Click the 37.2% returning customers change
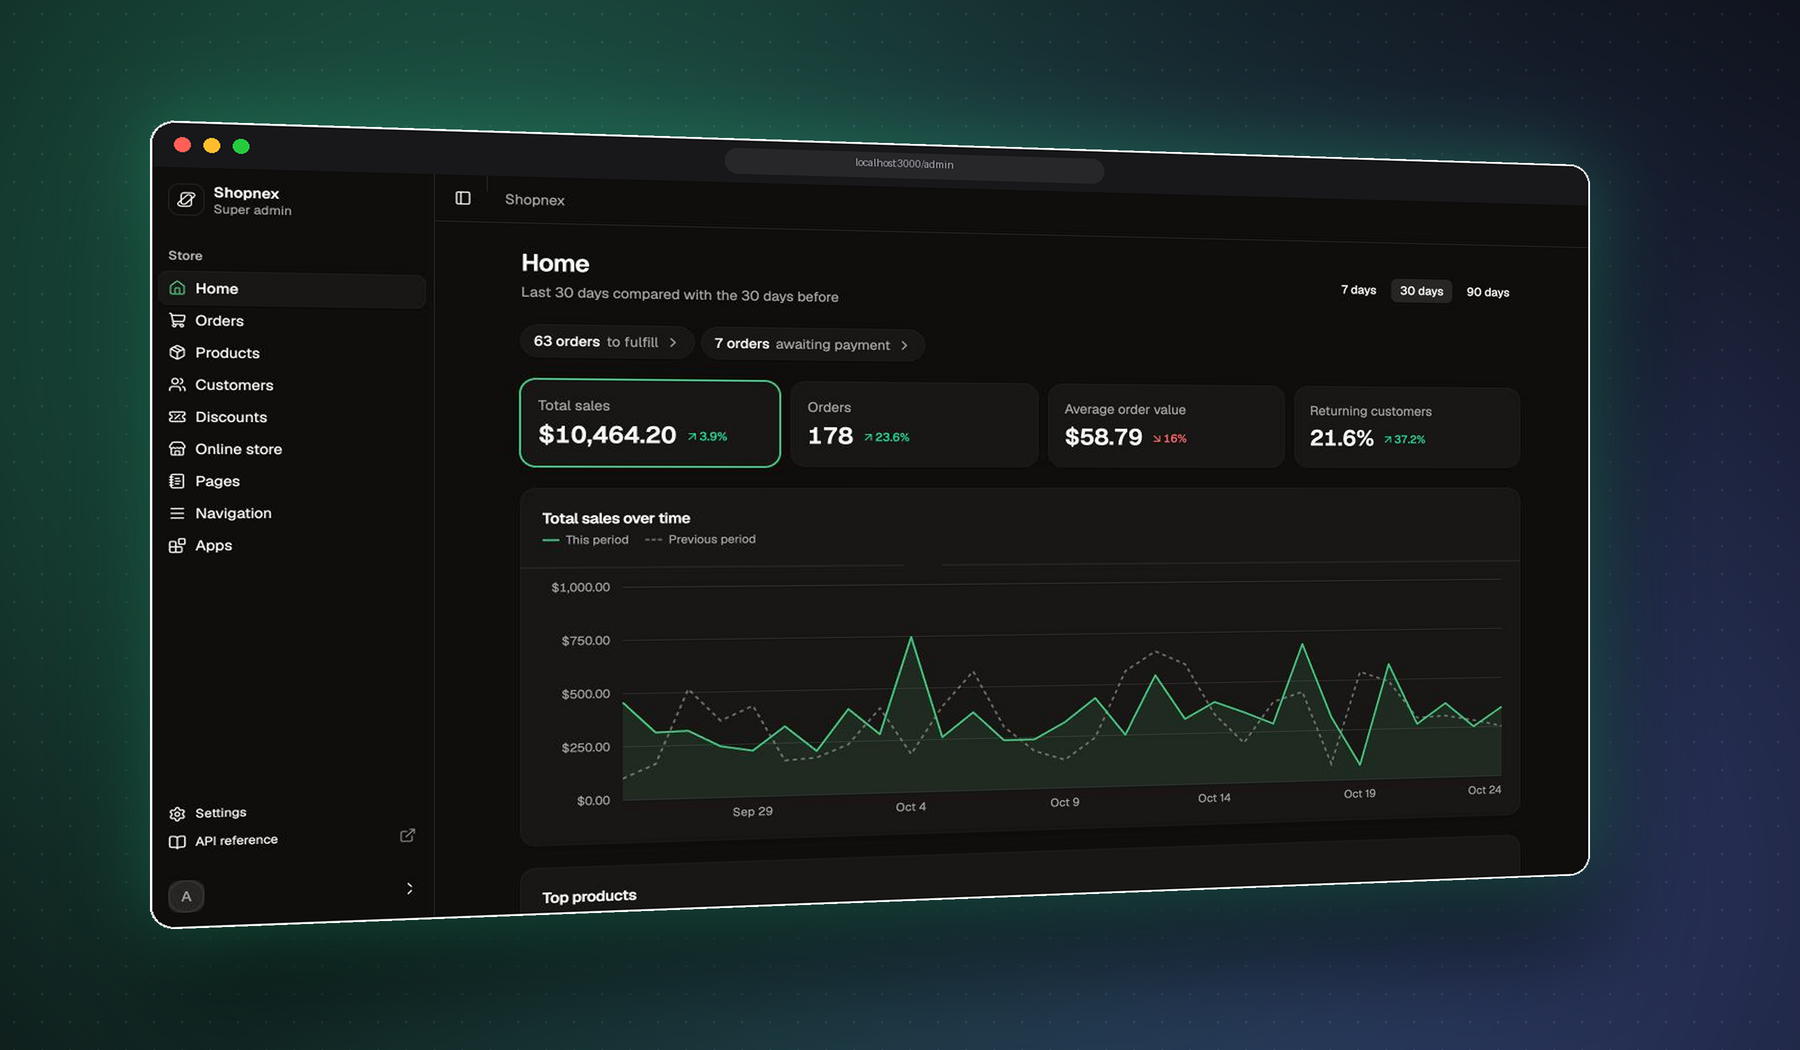The width and height of the screenshot is (1800, 1050). tap(1404, 439)
